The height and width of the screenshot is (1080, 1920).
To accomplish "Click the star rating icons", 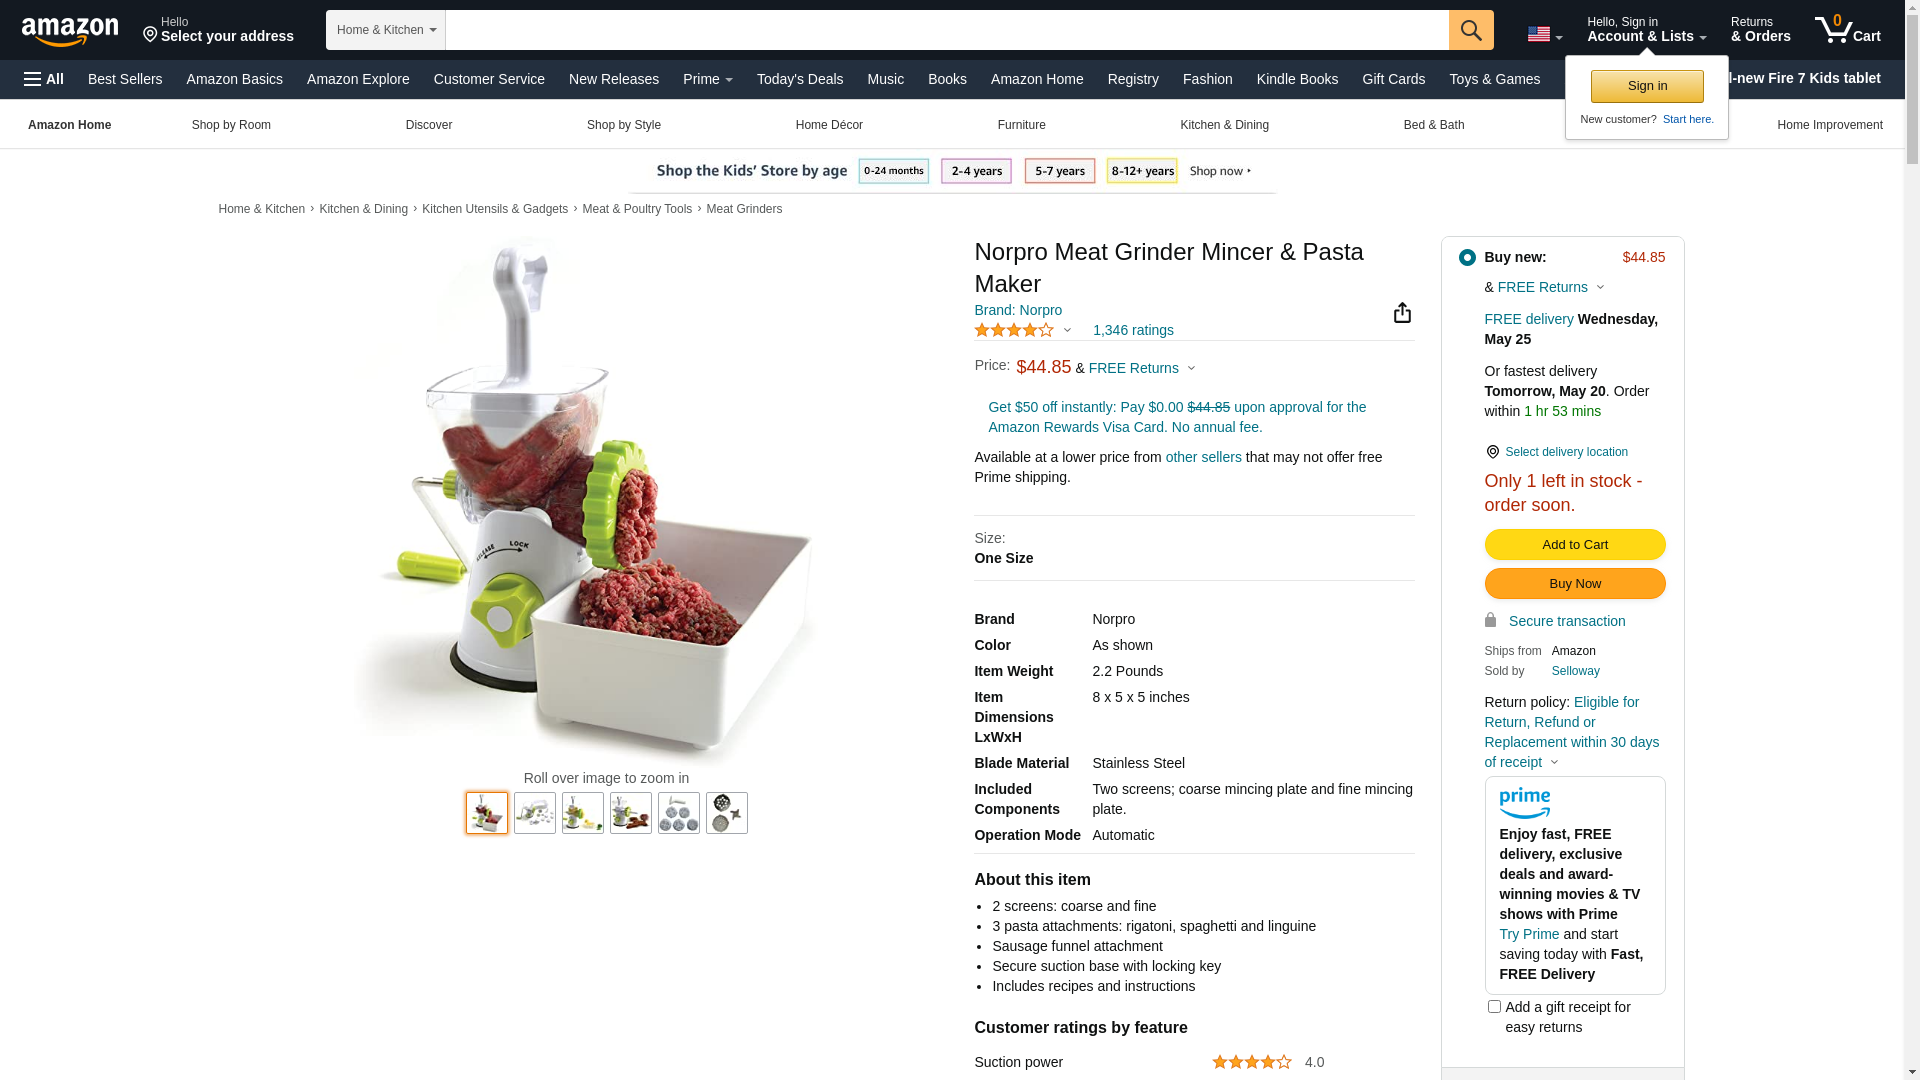I will (x=1014, y=330).
